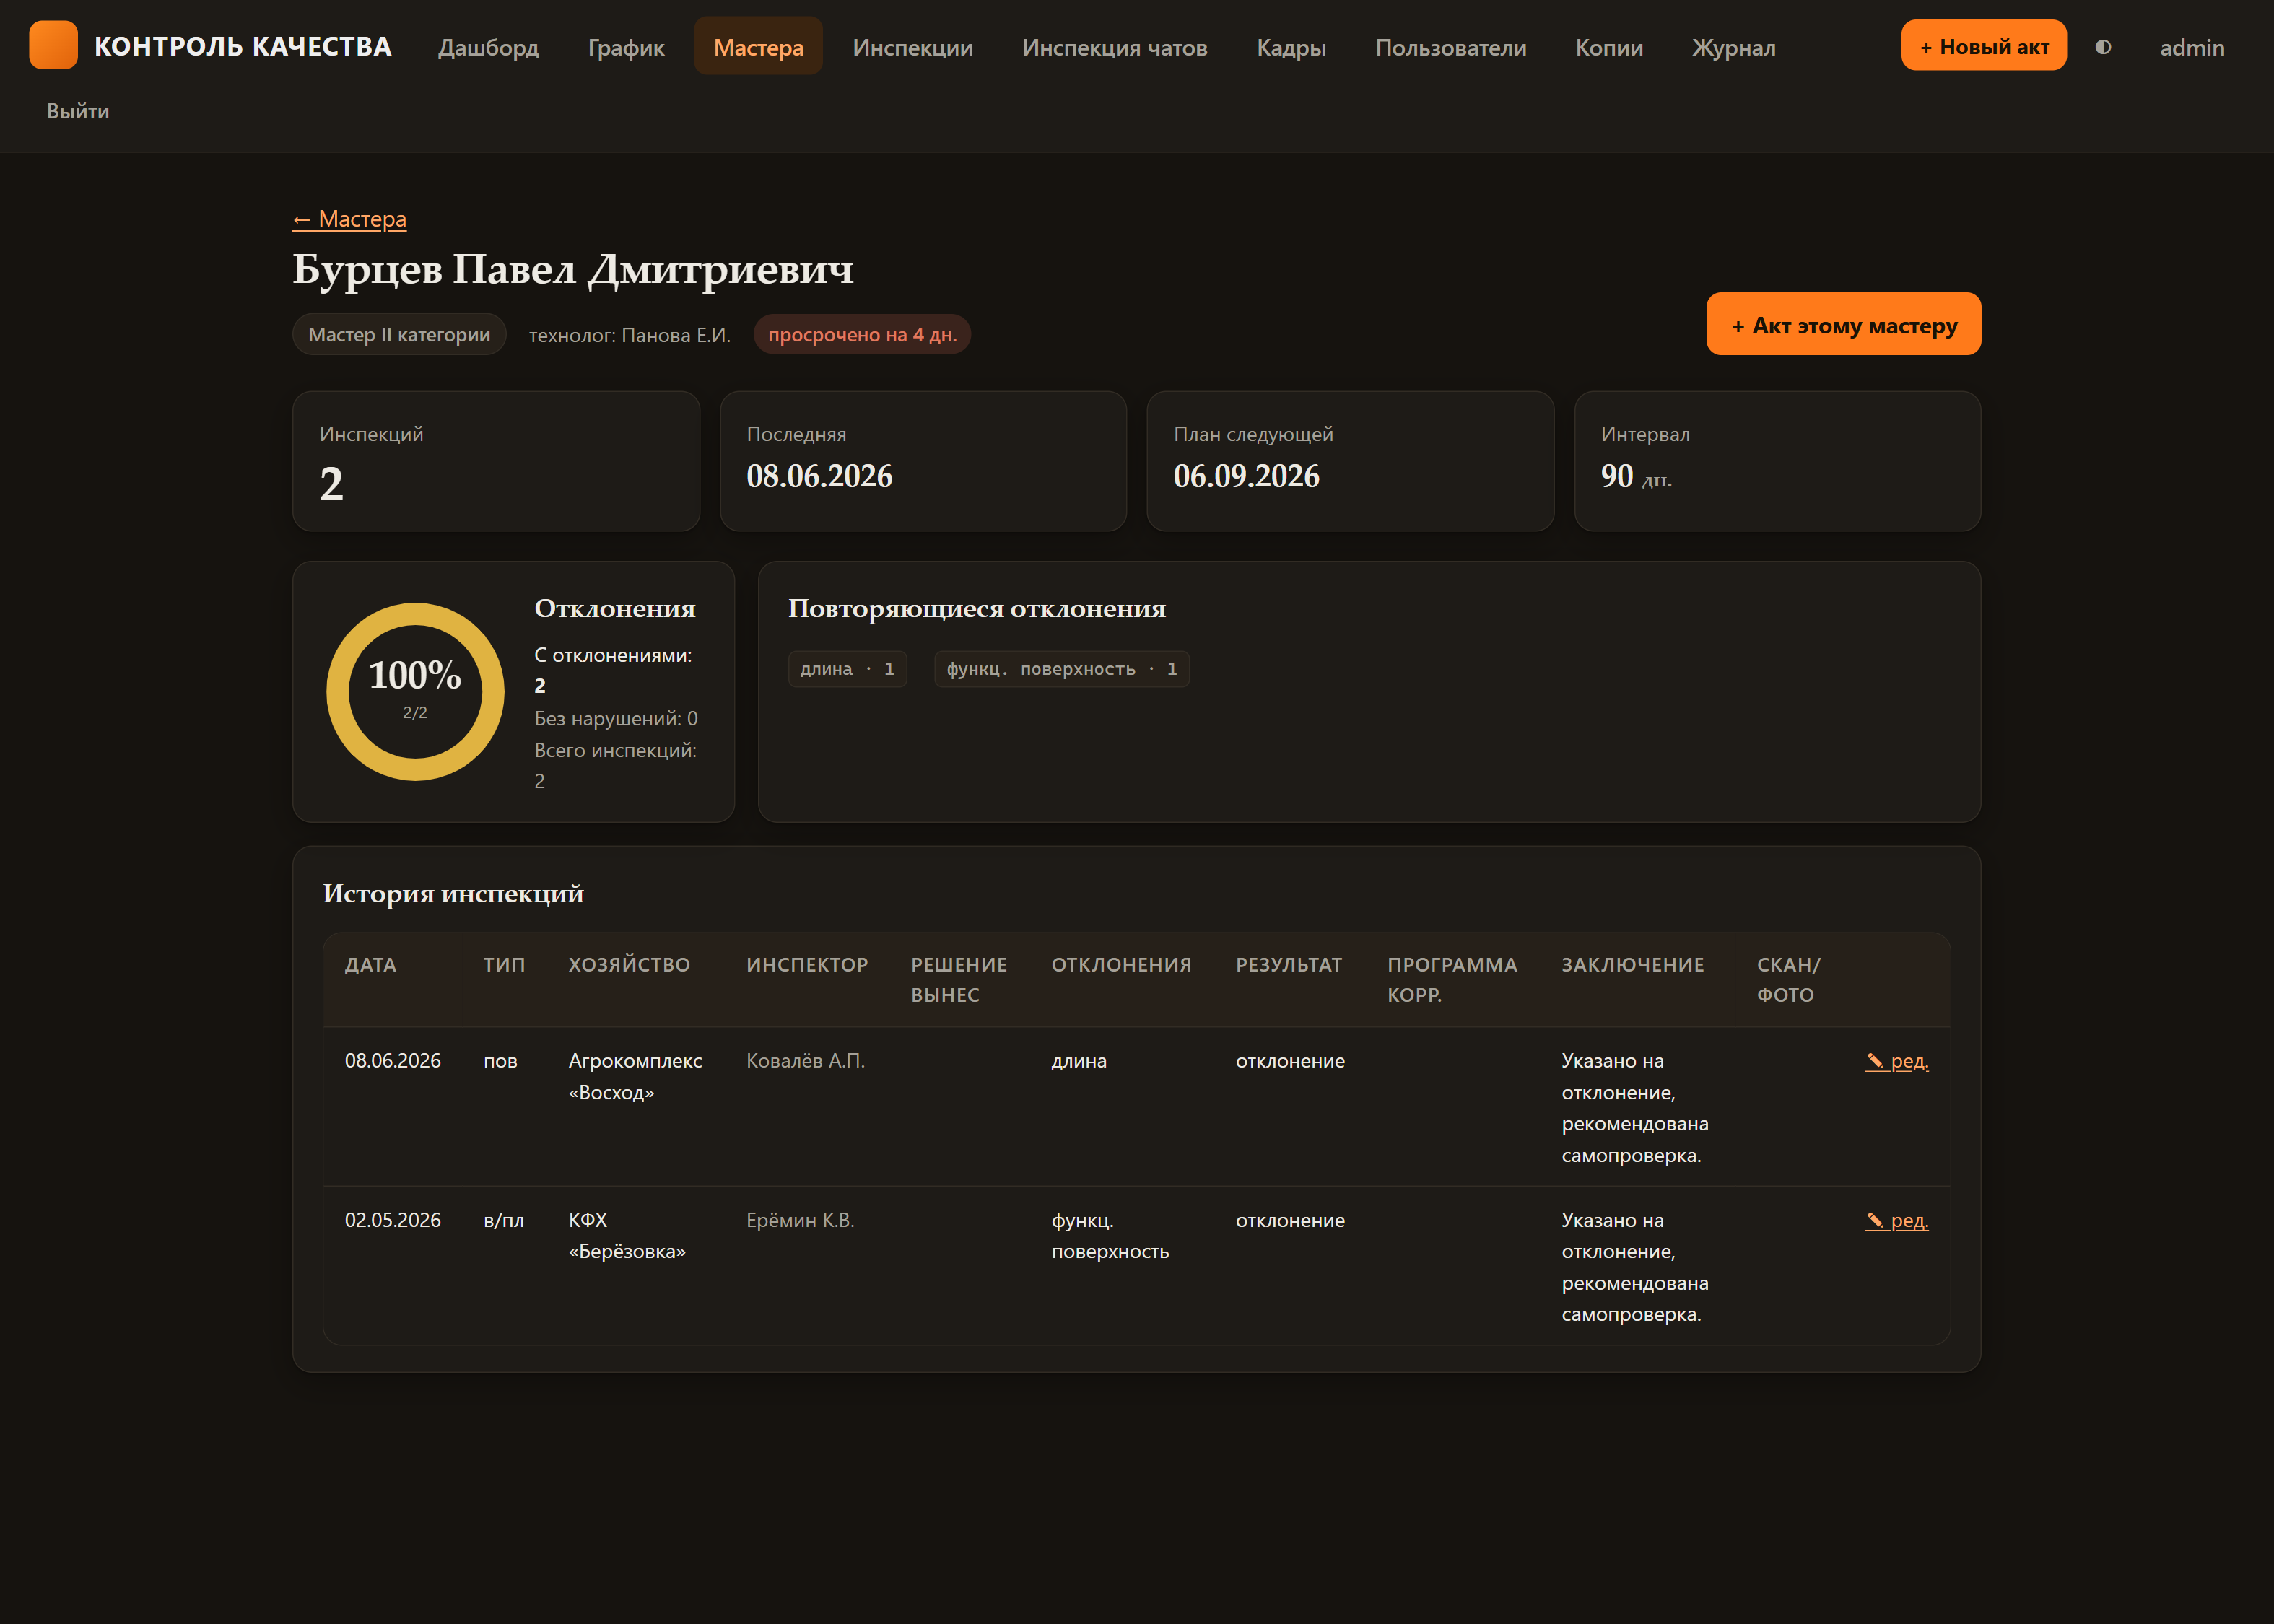Follow the ← Мастера back link
This screenshot has height=1624, width=2274.
click(349, 219)
